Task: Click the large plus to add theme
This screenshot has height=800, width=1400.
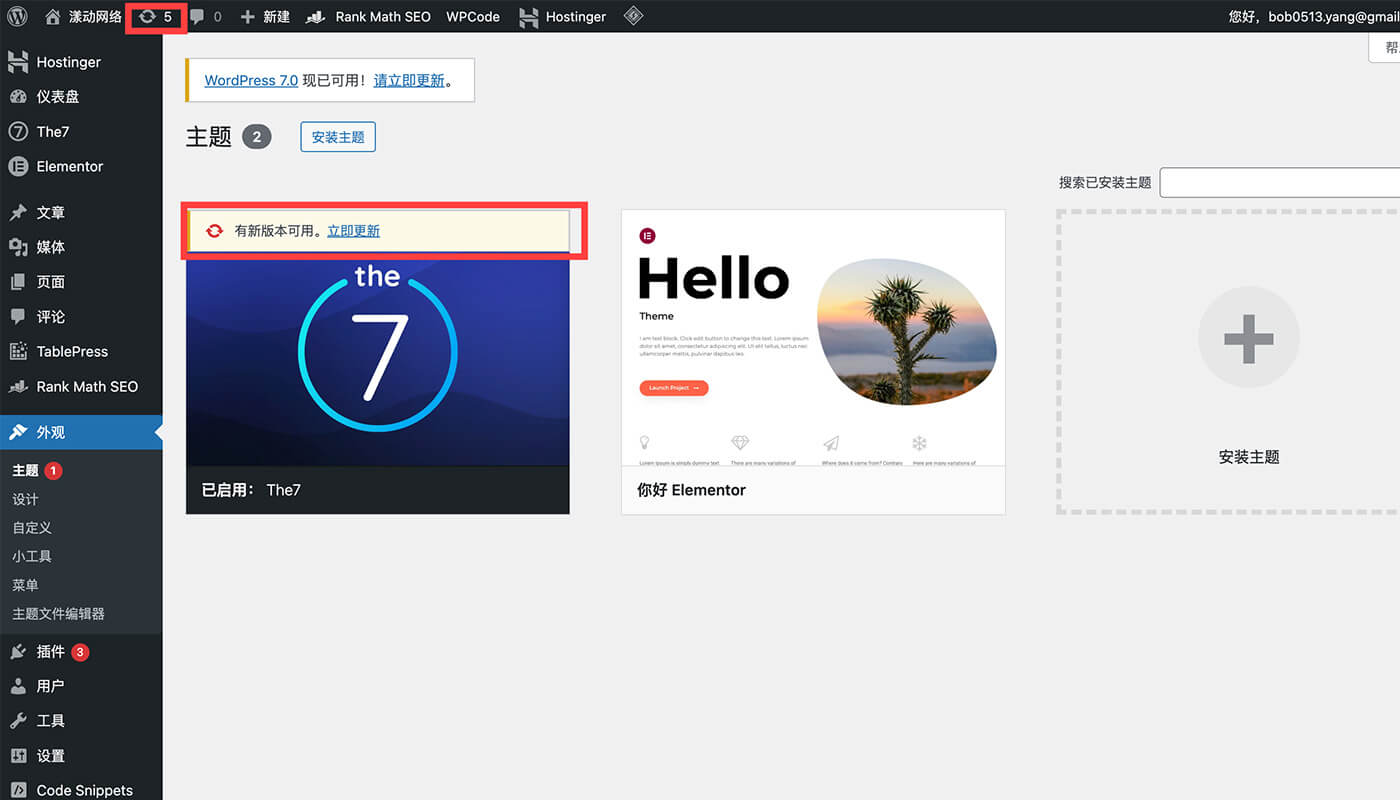Action: [1249, 338]
